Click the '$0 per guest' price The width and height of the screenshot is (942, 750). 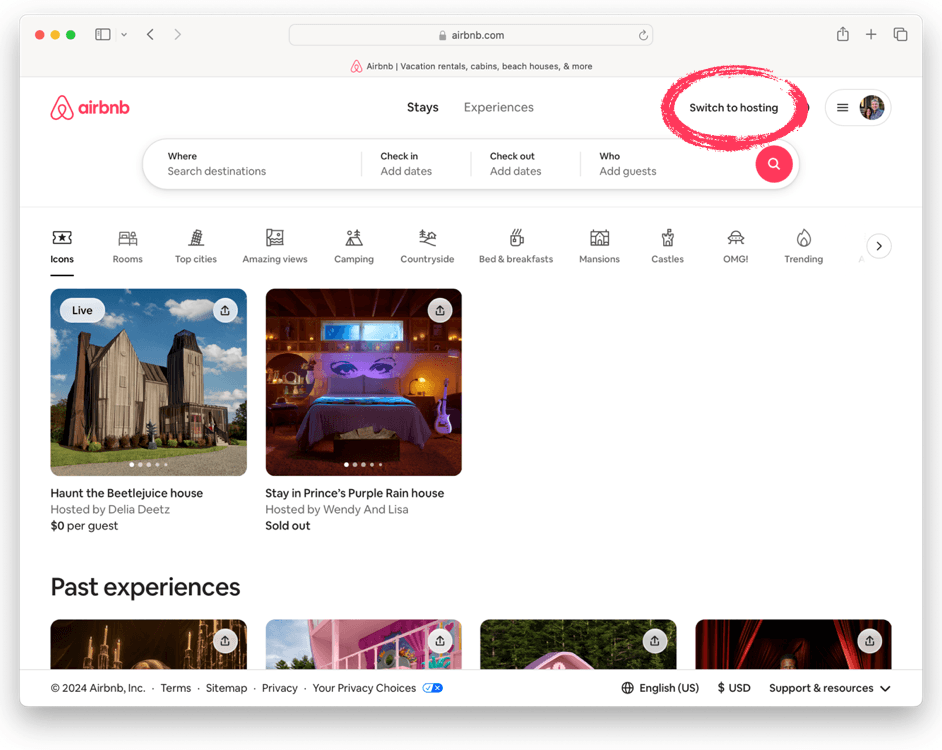tap(84, 525)
